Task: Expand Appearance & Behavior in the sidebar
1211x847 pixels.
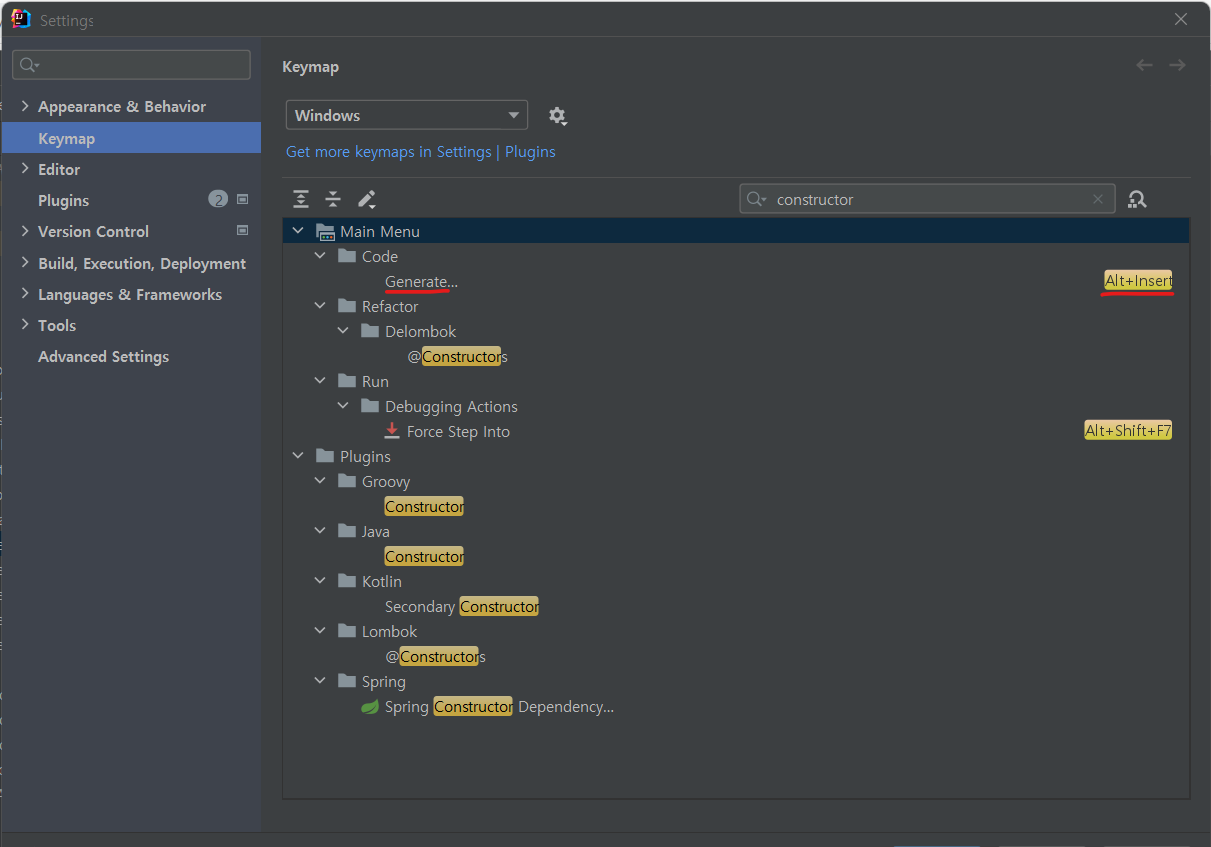Action: [25, 106]
